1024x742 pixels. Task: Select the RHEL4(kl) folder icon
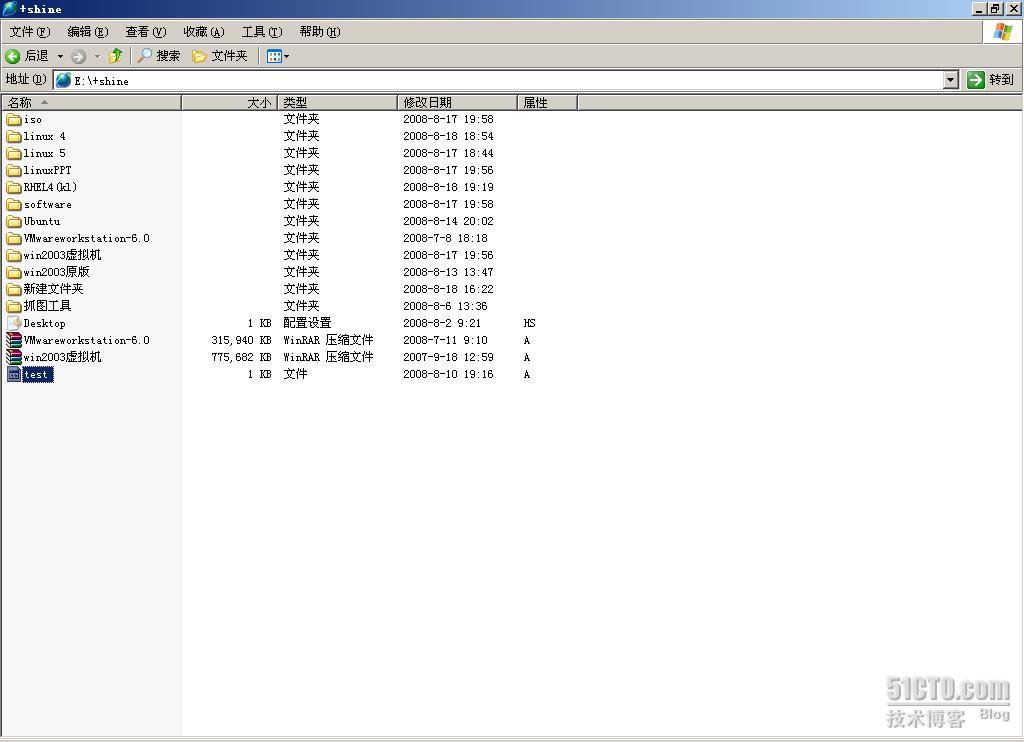(14, 187)
